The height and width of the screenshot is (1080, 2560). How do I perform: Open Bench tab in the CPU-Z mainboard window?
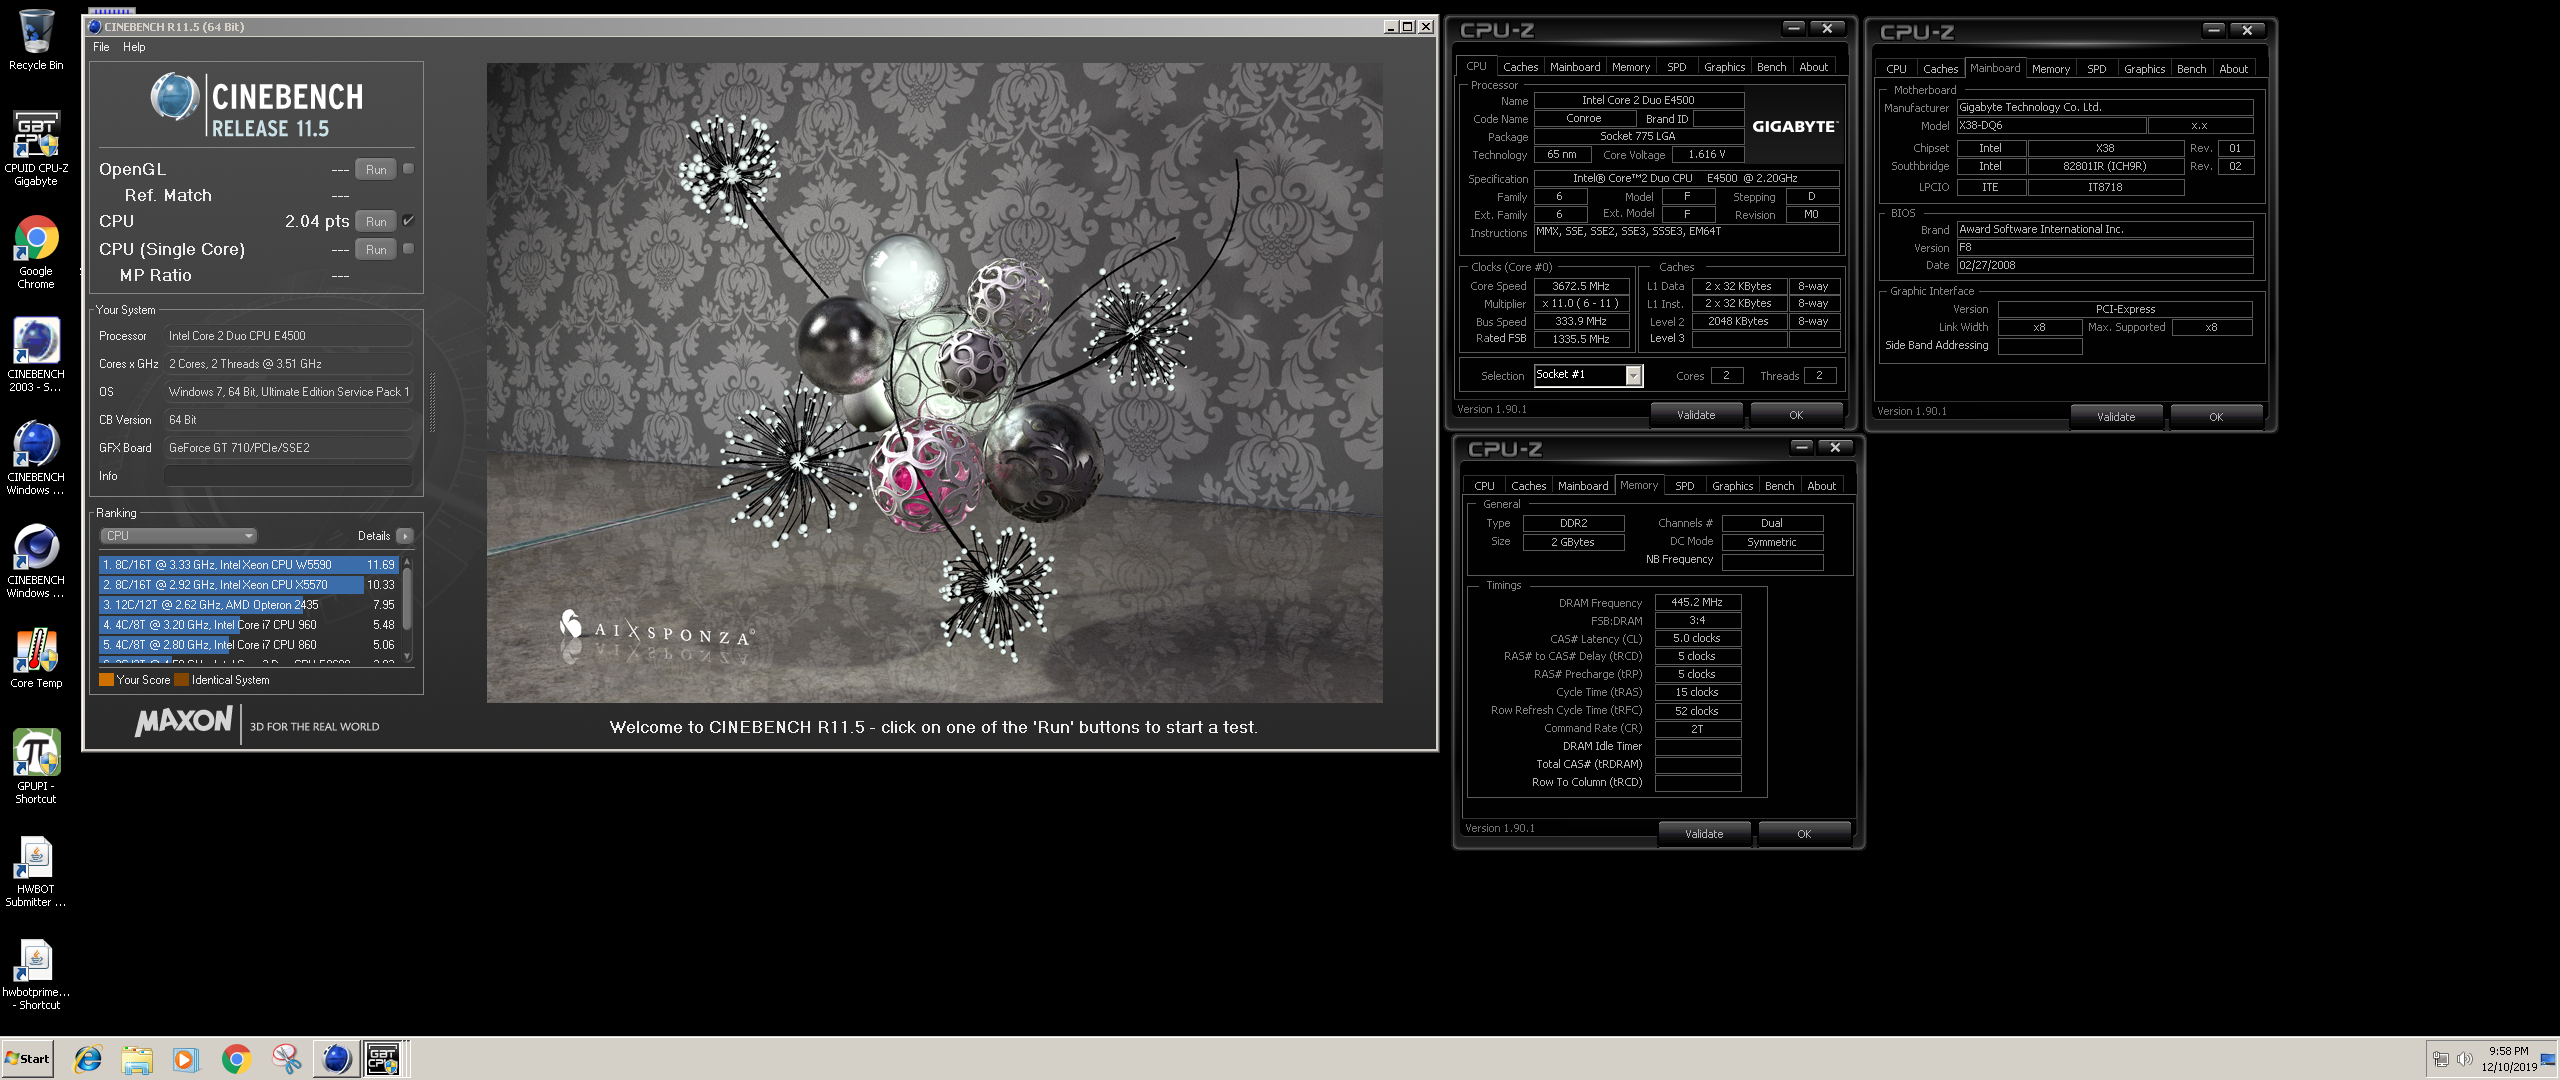pyautogui.click(x=2191, y=69)
